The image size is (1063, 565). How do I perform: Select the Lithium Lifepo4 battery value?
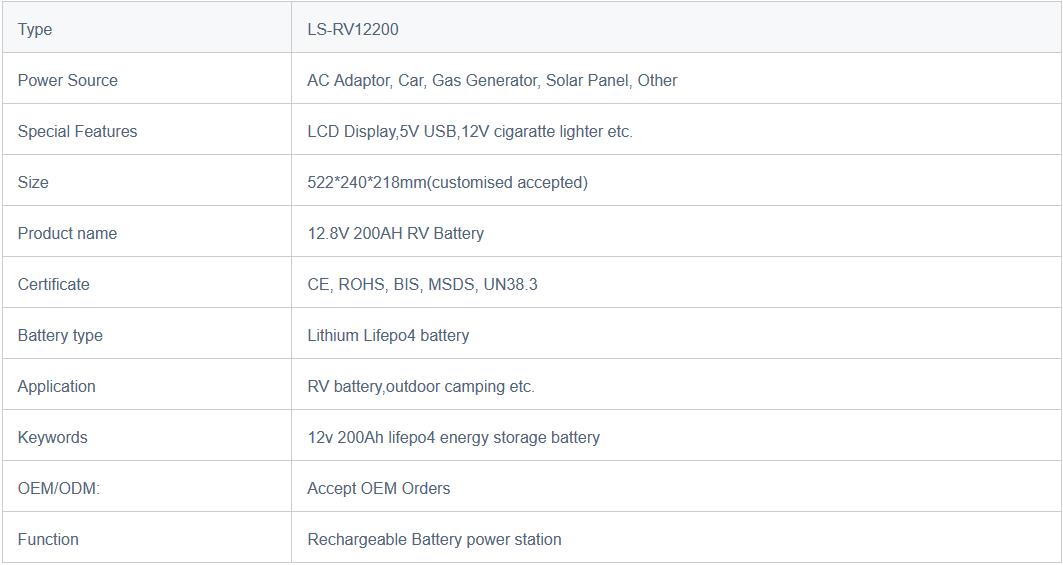point(388,336)
